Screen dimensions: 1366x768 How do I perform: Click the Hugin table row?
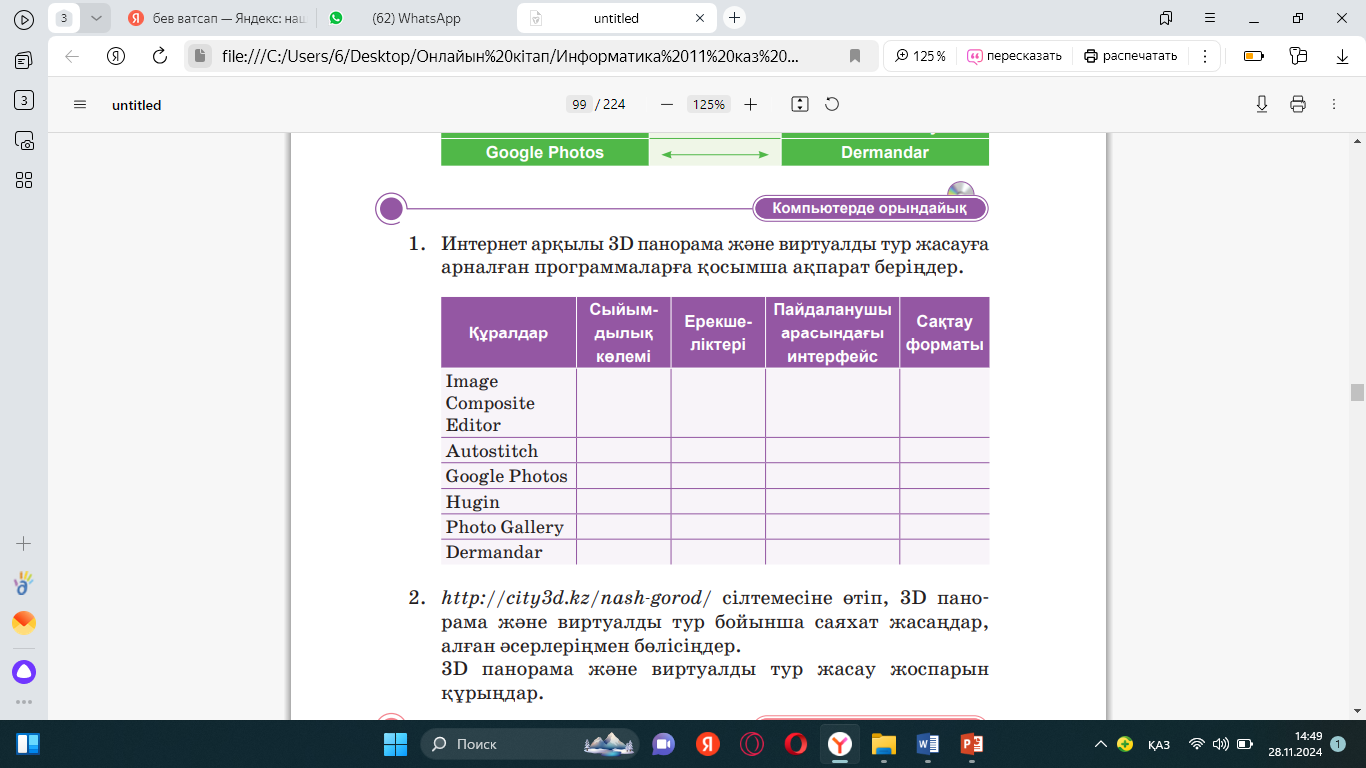pyautogui.click(x=715, y=502)
